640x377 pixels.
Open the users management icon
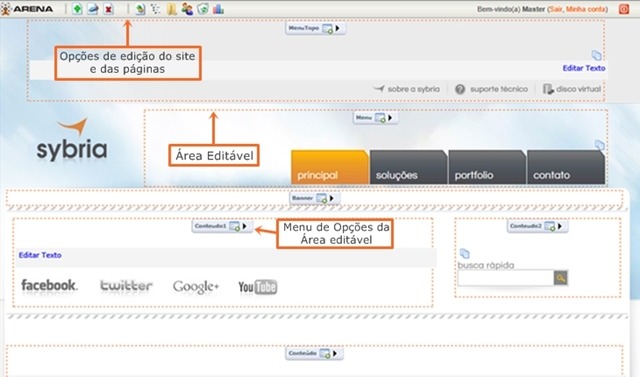coord(187,9)
